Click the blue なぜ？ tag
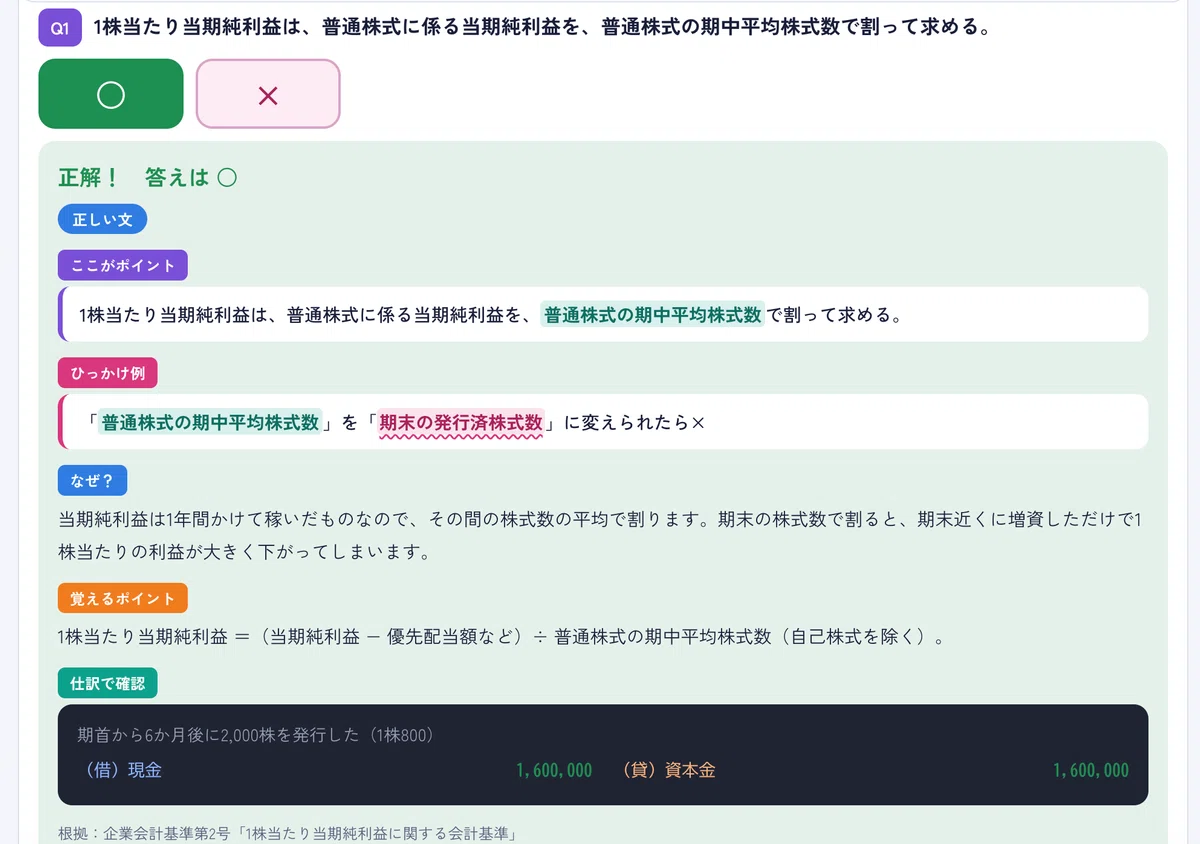The width and height of the screenshot is (1200, 844). click(x=93, y=480)
